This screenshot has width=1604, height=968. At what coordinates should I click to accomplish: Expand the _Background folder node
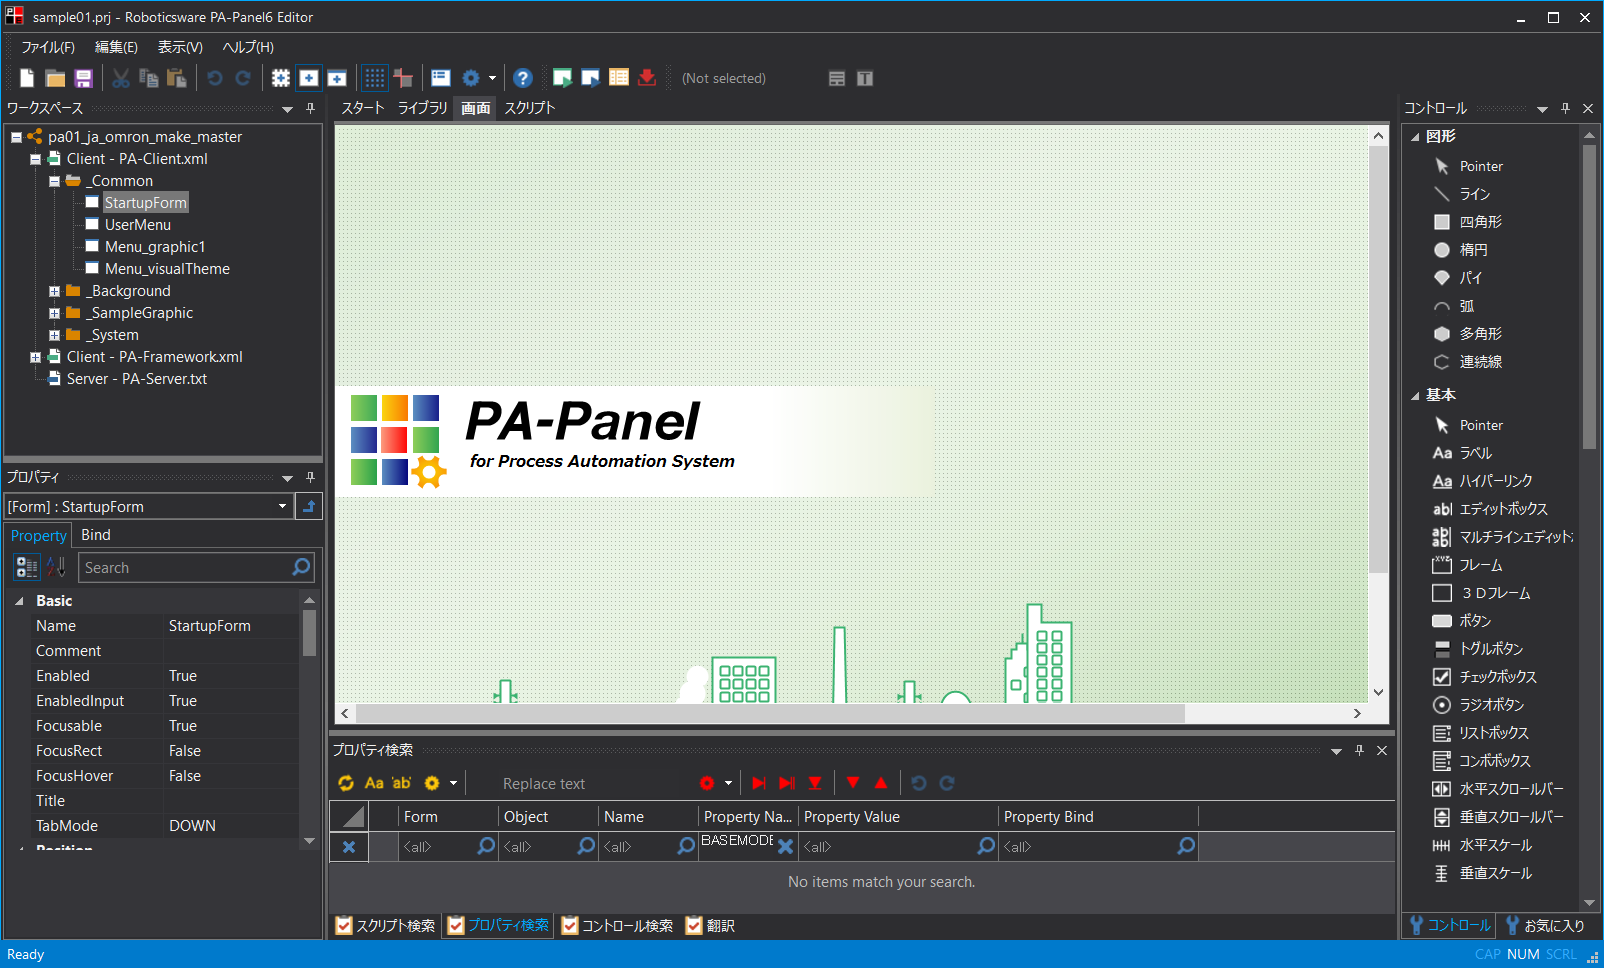pos(54,291)
